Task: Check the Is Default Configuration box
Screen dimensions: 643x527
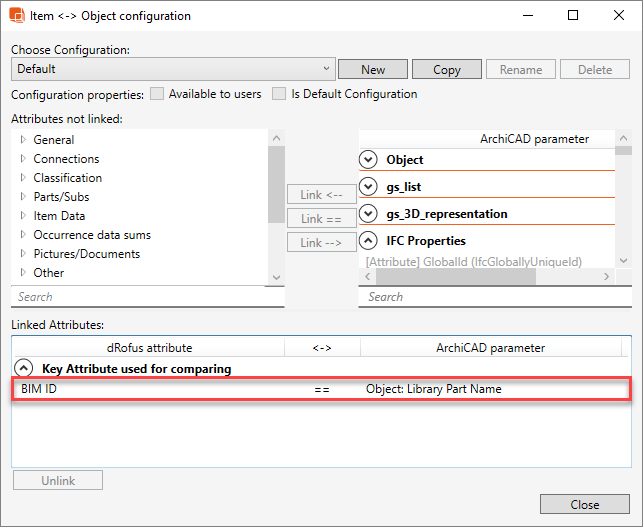Action: pos(280,94)
